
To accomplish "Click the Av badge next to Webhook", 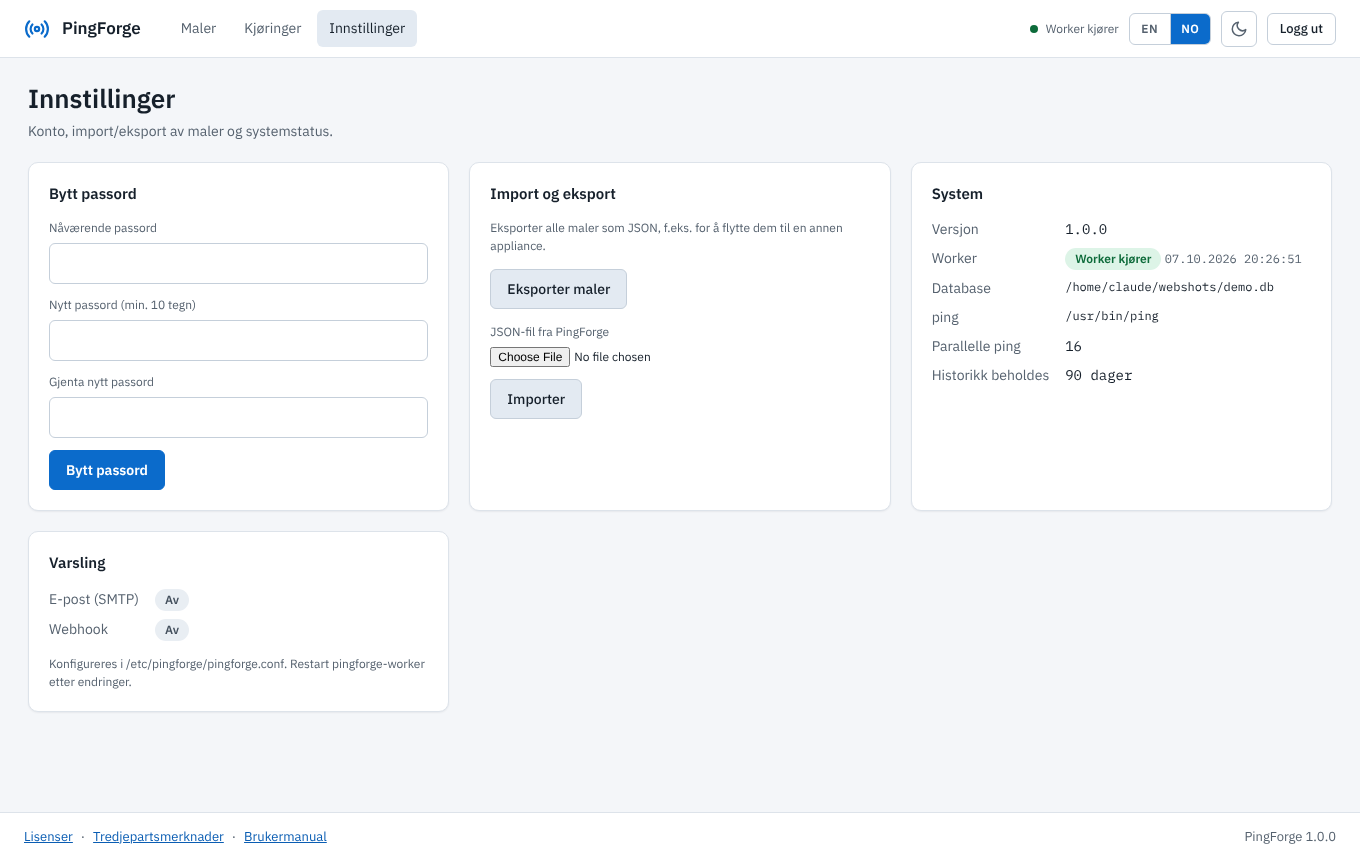I will click(x=172, y=630).
